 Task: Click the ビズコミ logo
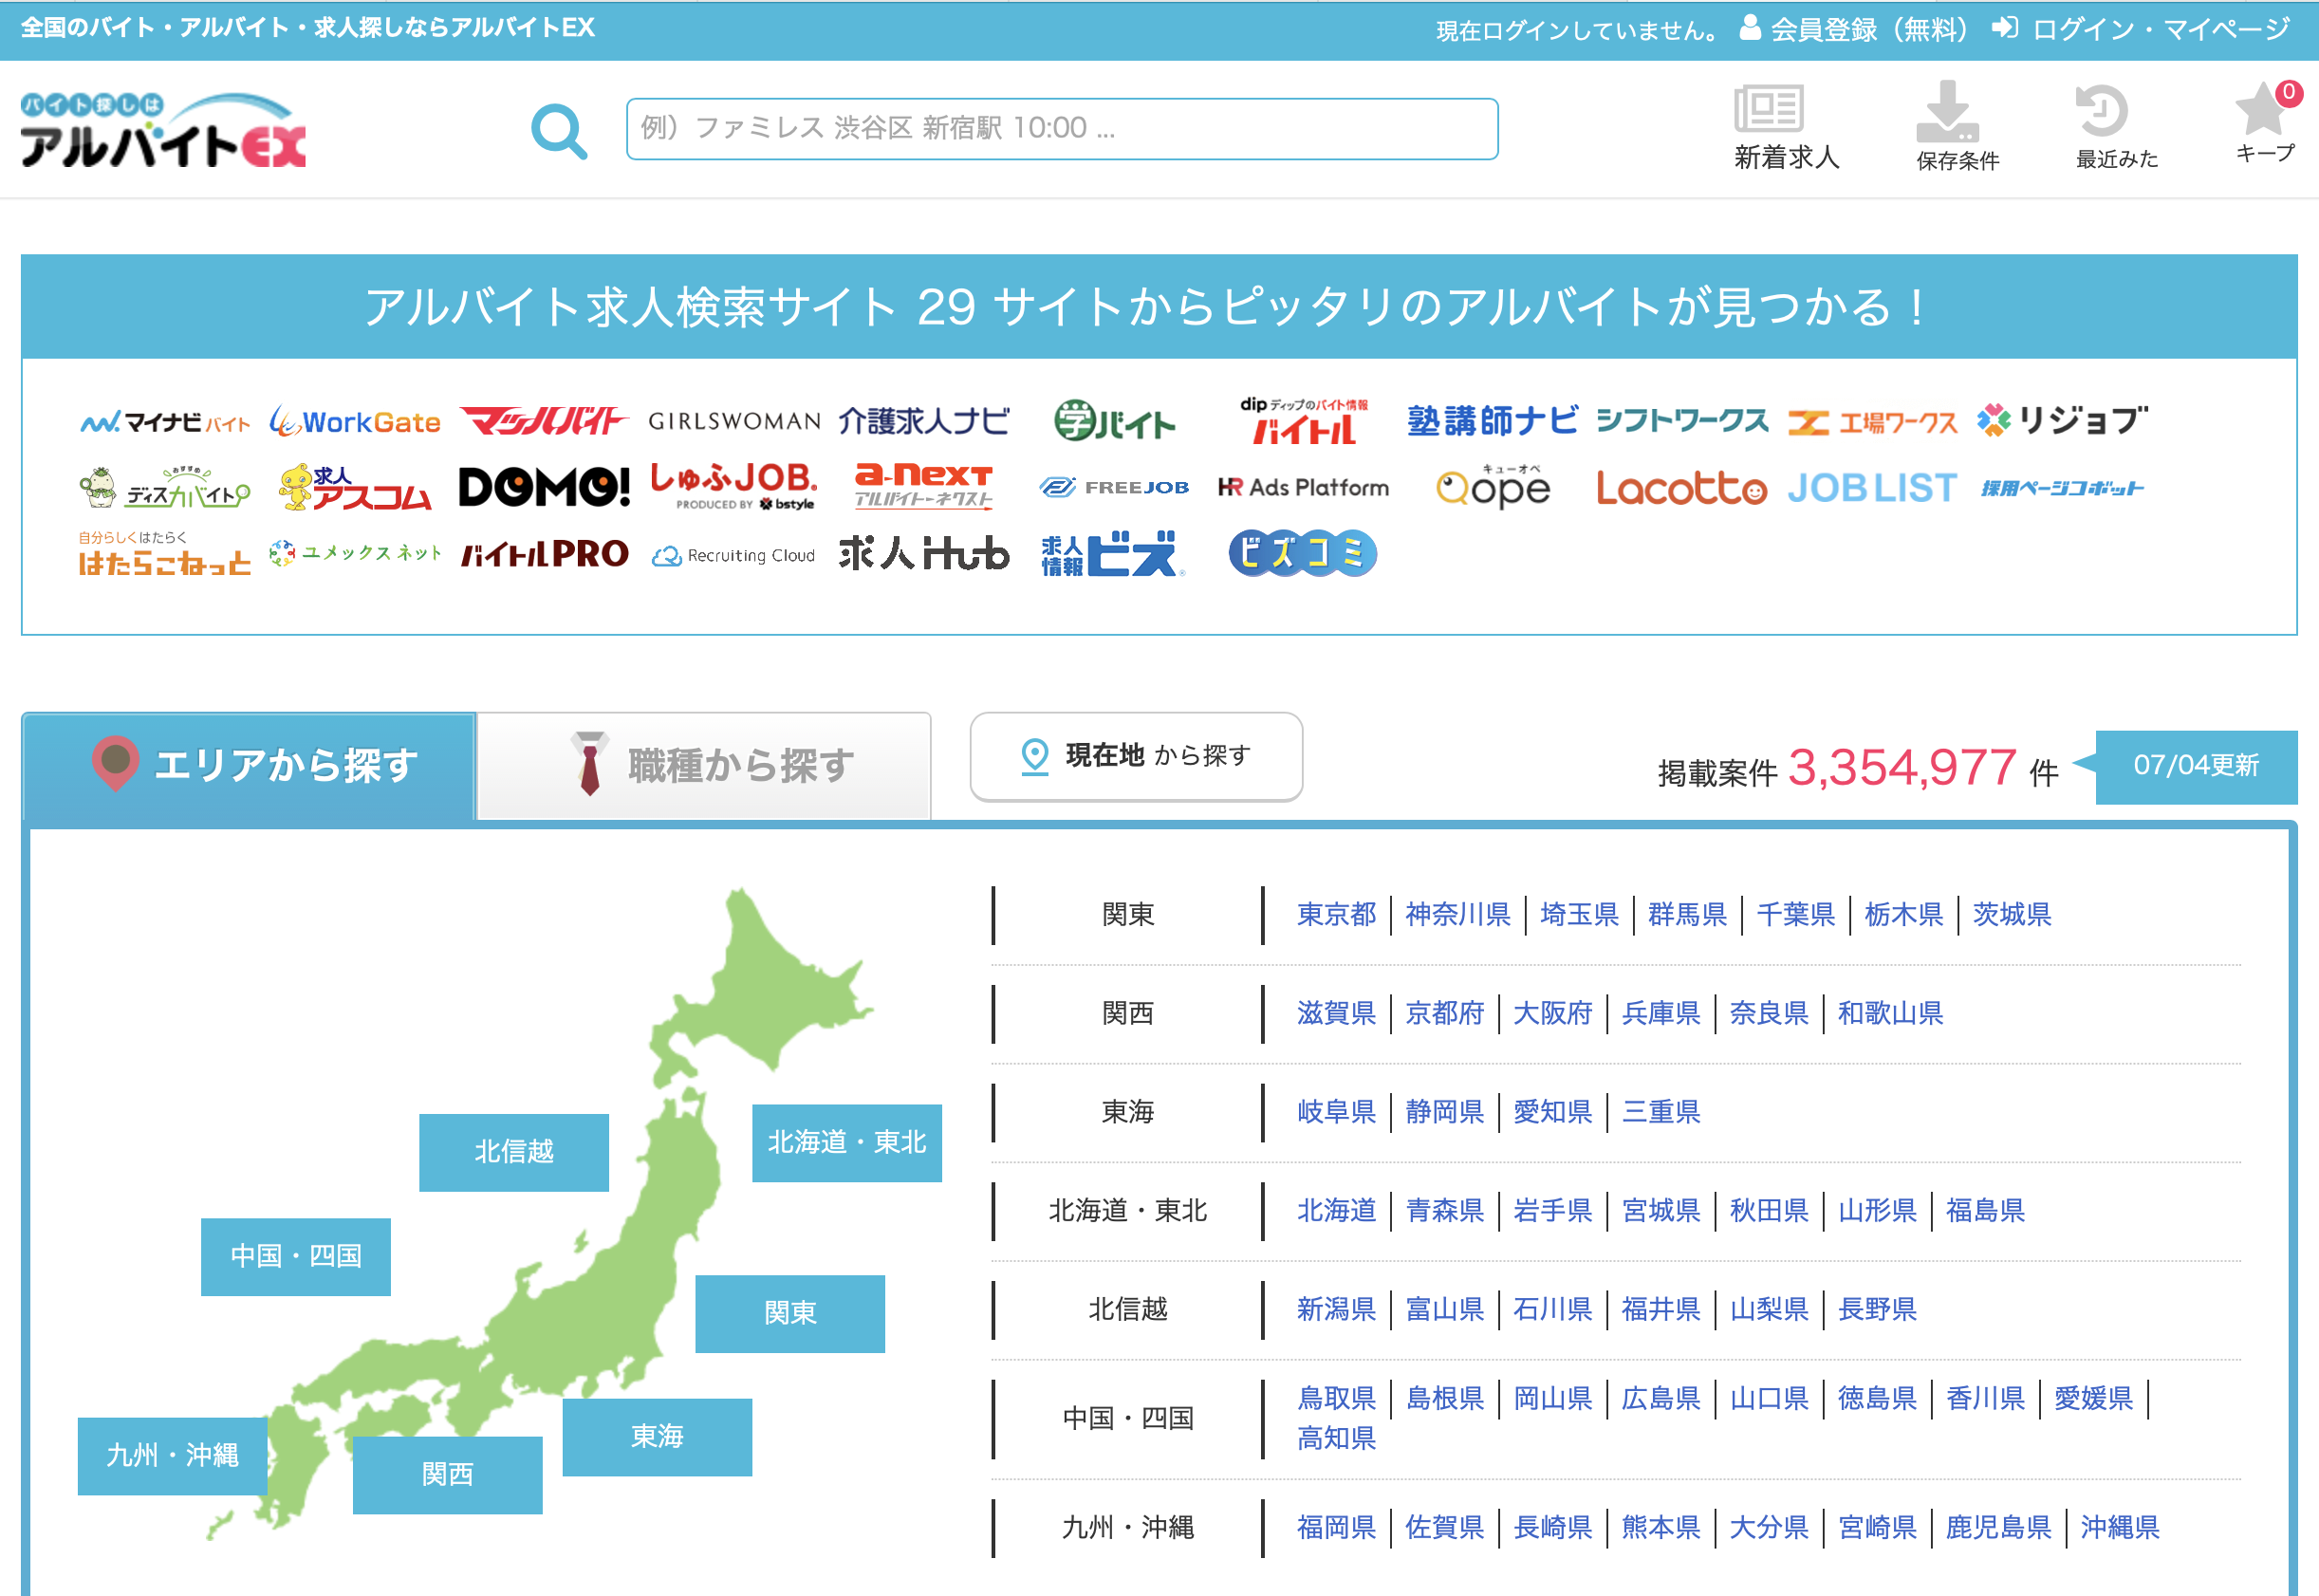coord(1303,553)
